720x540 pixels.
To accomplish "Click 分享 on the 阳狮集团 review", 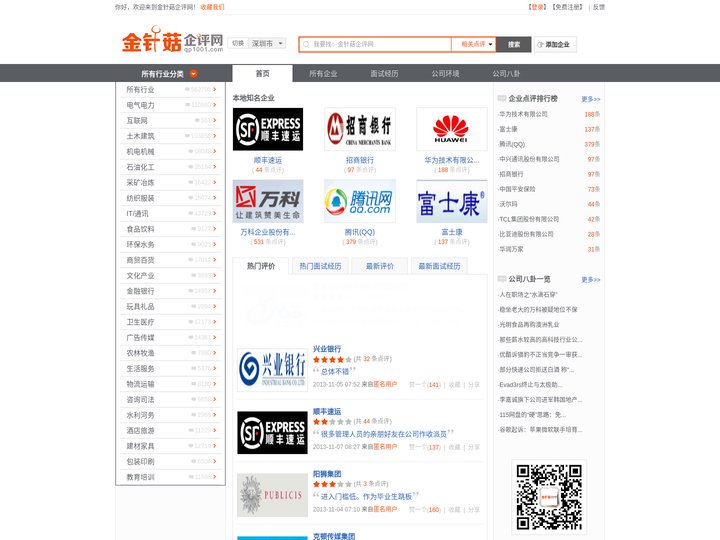I will pyautogui.click(x=474, y=510).
